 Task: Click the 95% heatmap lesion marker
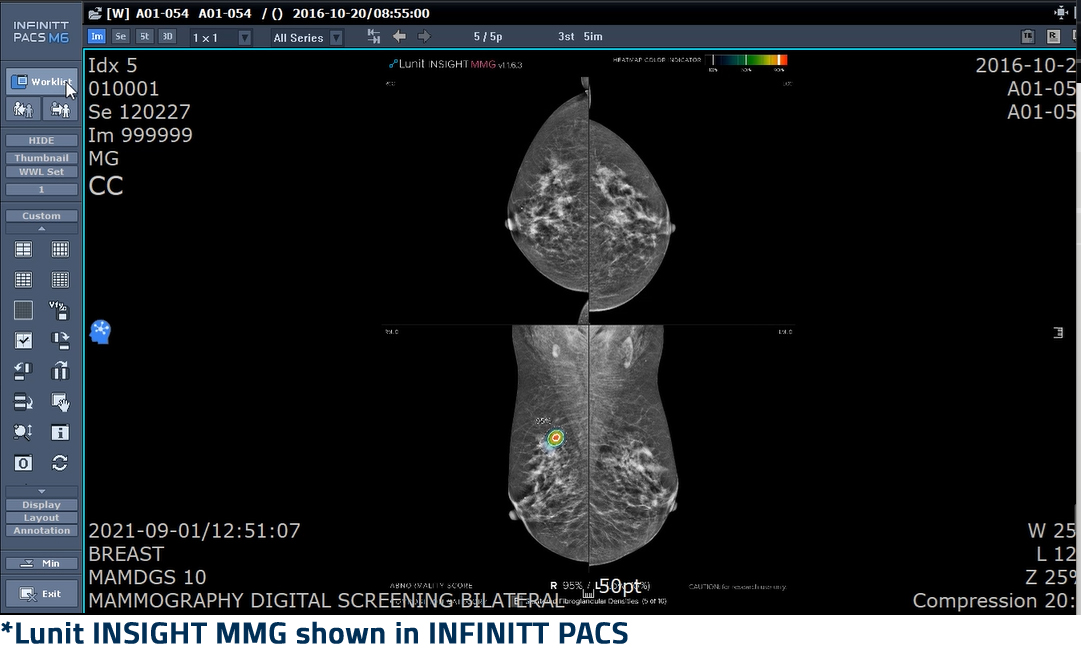click(x=556, y=437)
